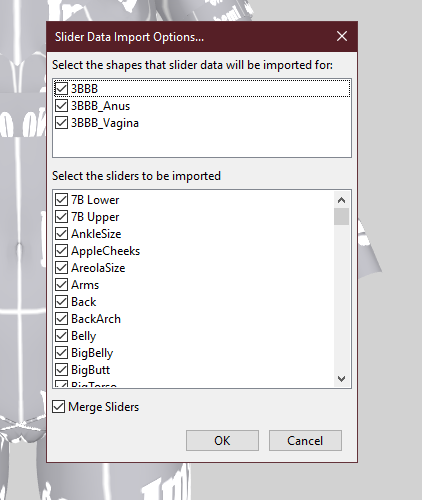Click the slider list scroll down arrow

[x=341, y=379]
